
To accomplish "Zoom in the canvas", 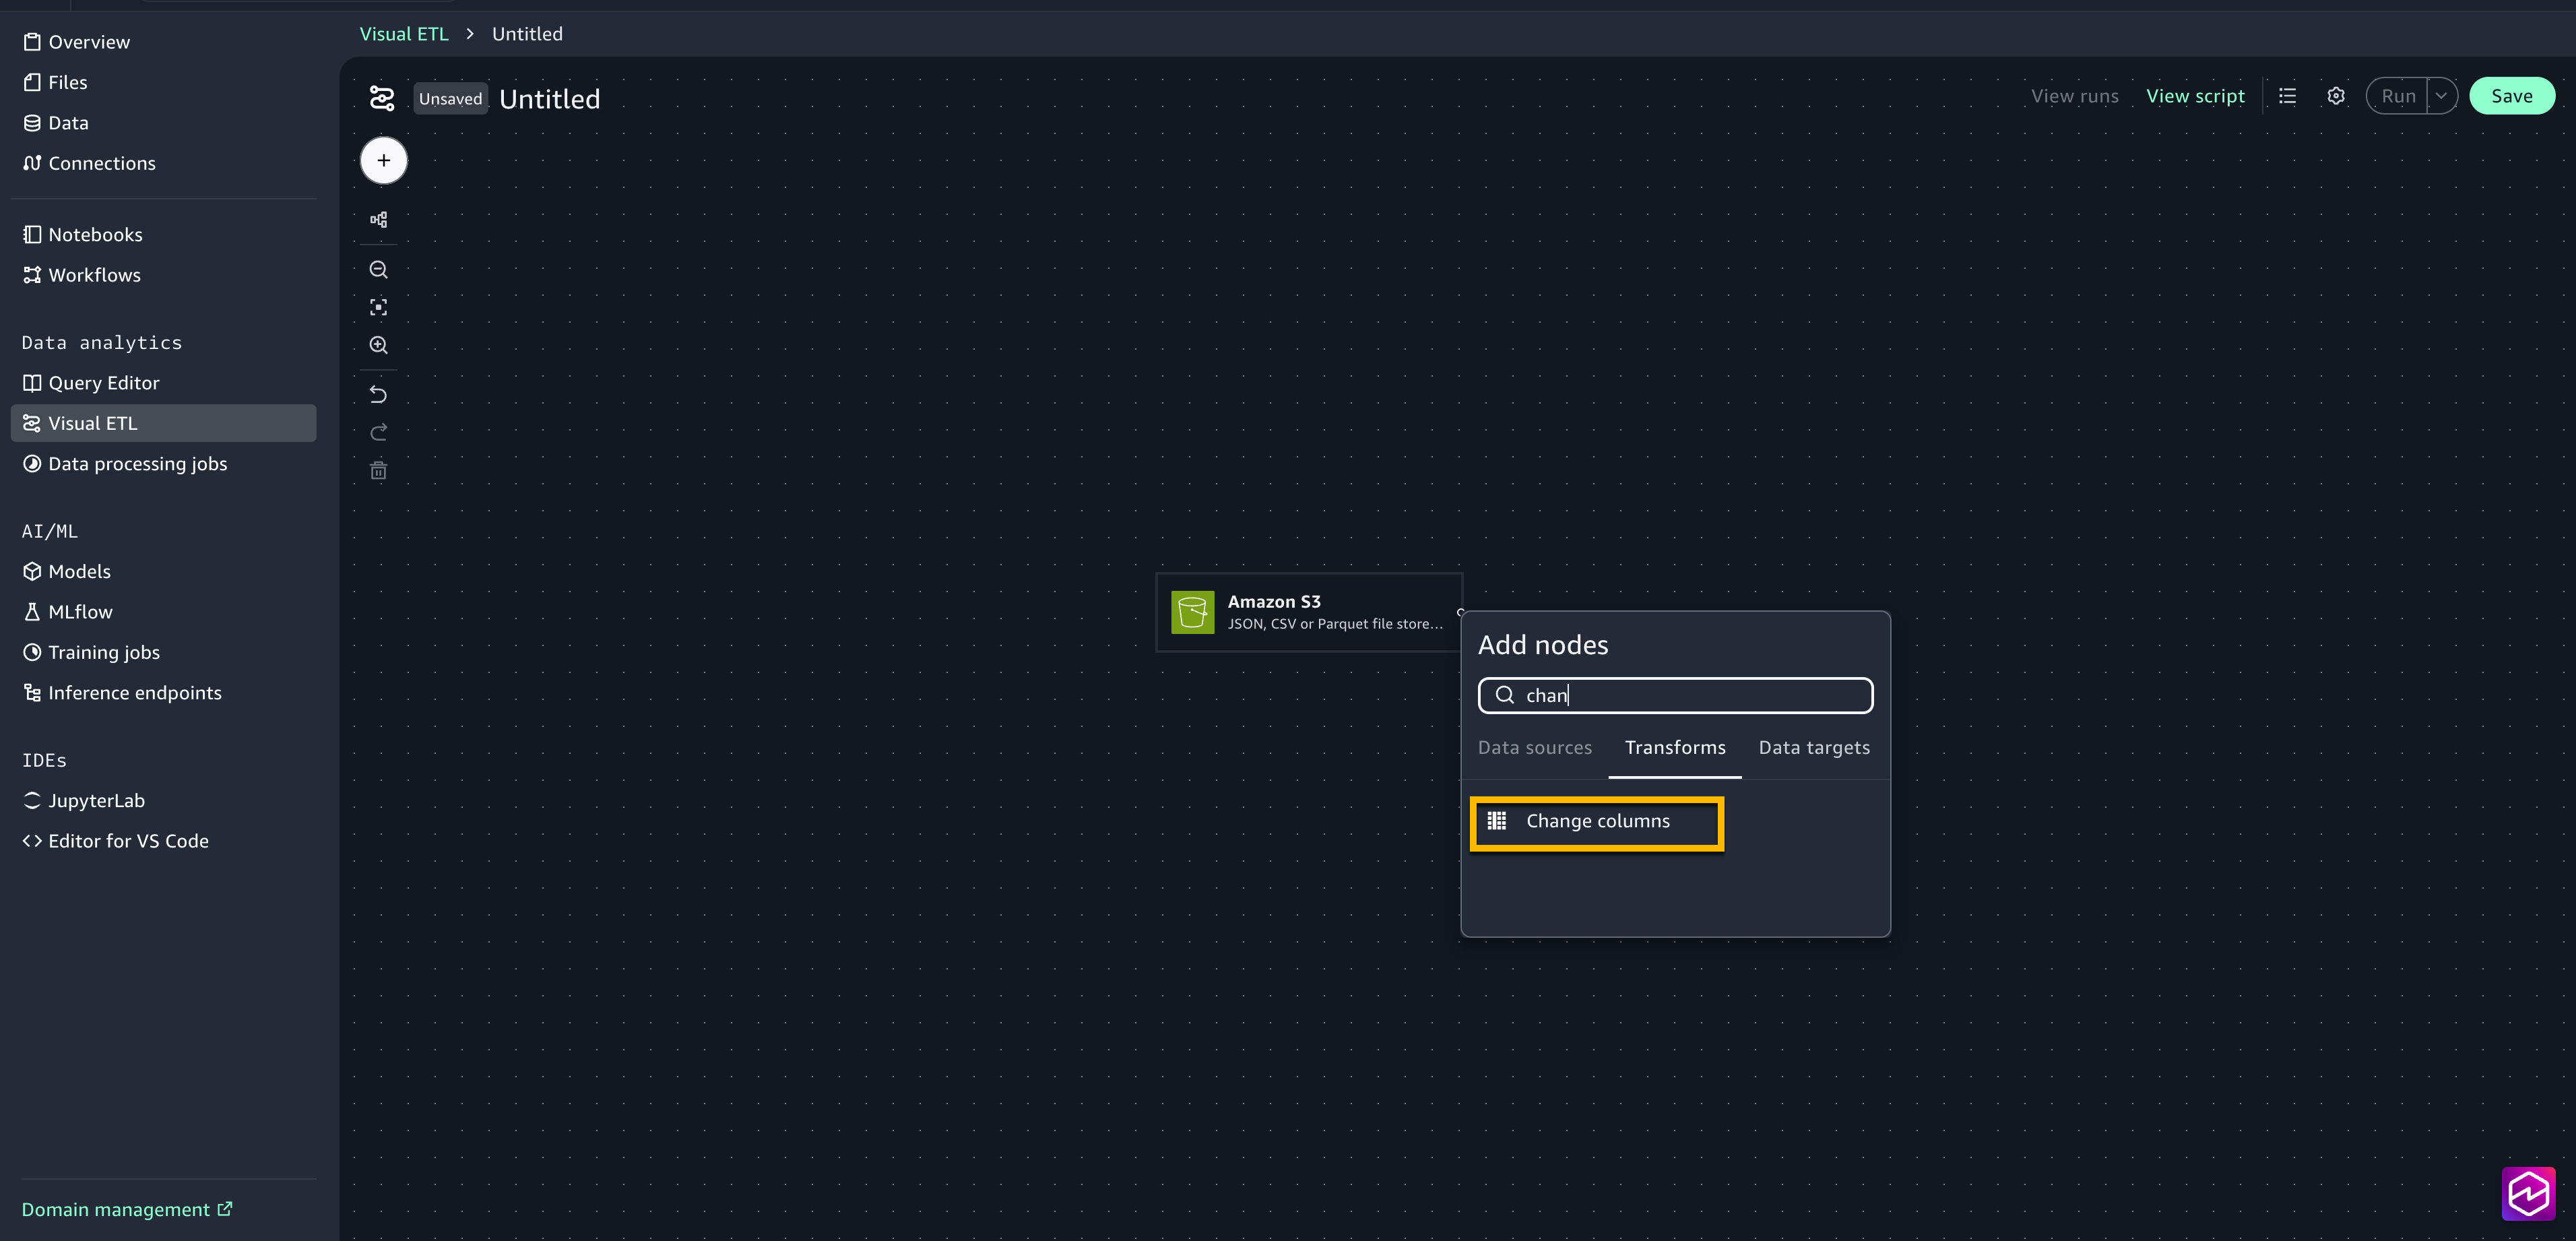I will (378, 345).
